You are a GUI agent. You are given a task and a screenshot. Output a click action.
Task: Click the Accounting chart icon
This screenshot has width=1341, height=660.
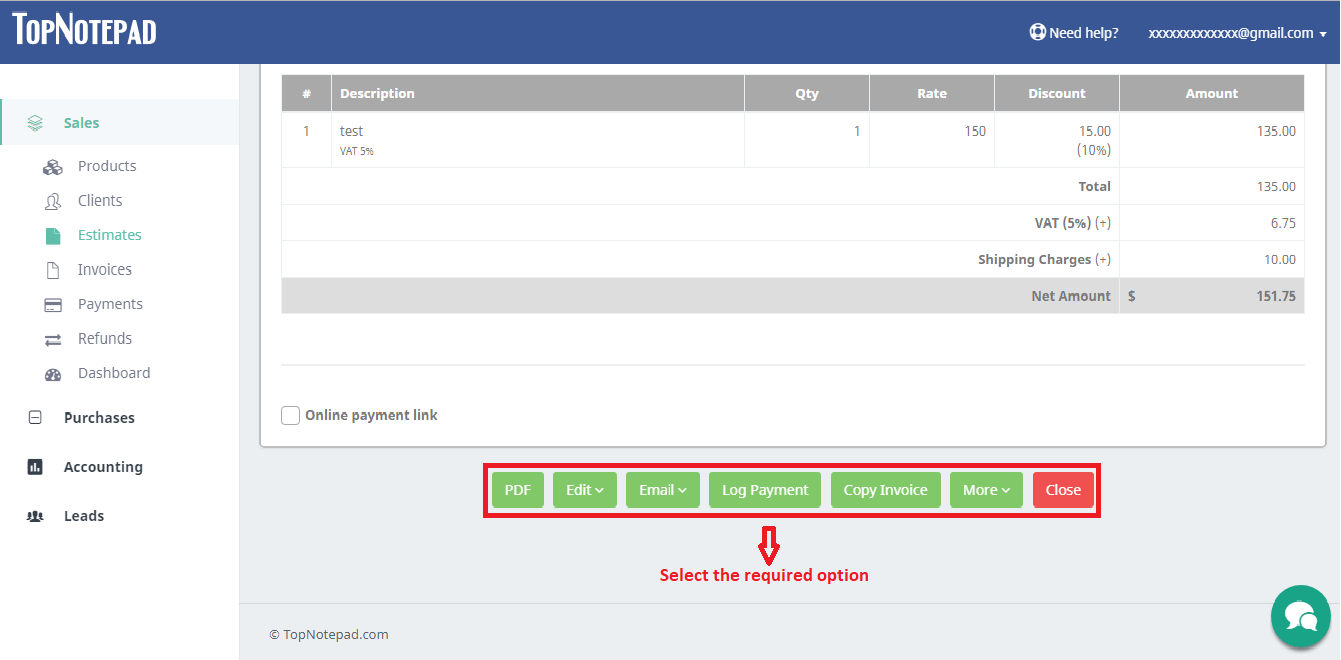[x=35, y=467]
